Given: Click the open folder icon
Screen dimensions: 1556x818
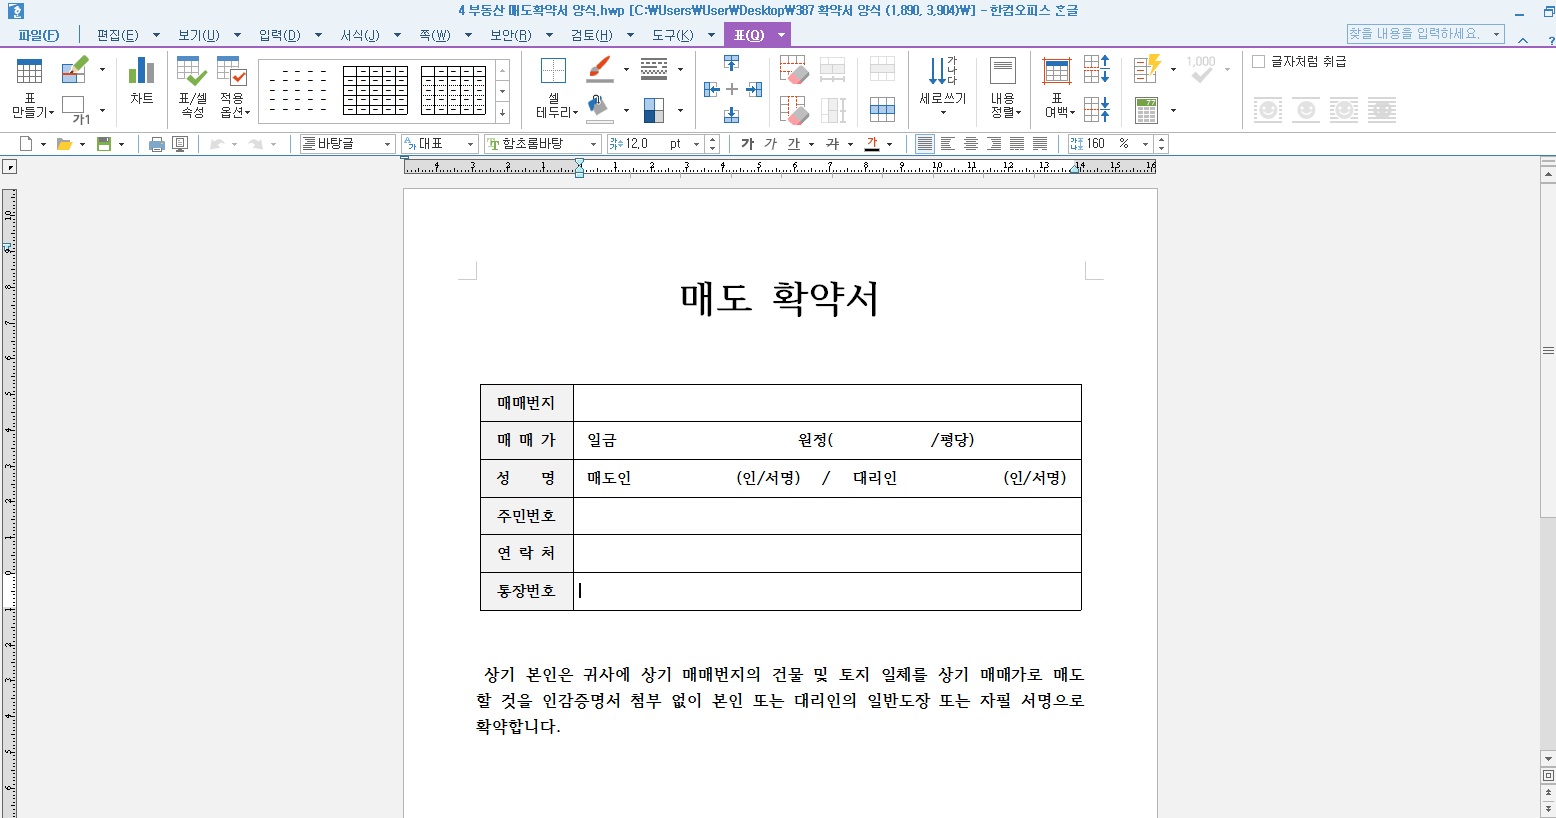Looking at the screenshot, I should tap(64, 144).
